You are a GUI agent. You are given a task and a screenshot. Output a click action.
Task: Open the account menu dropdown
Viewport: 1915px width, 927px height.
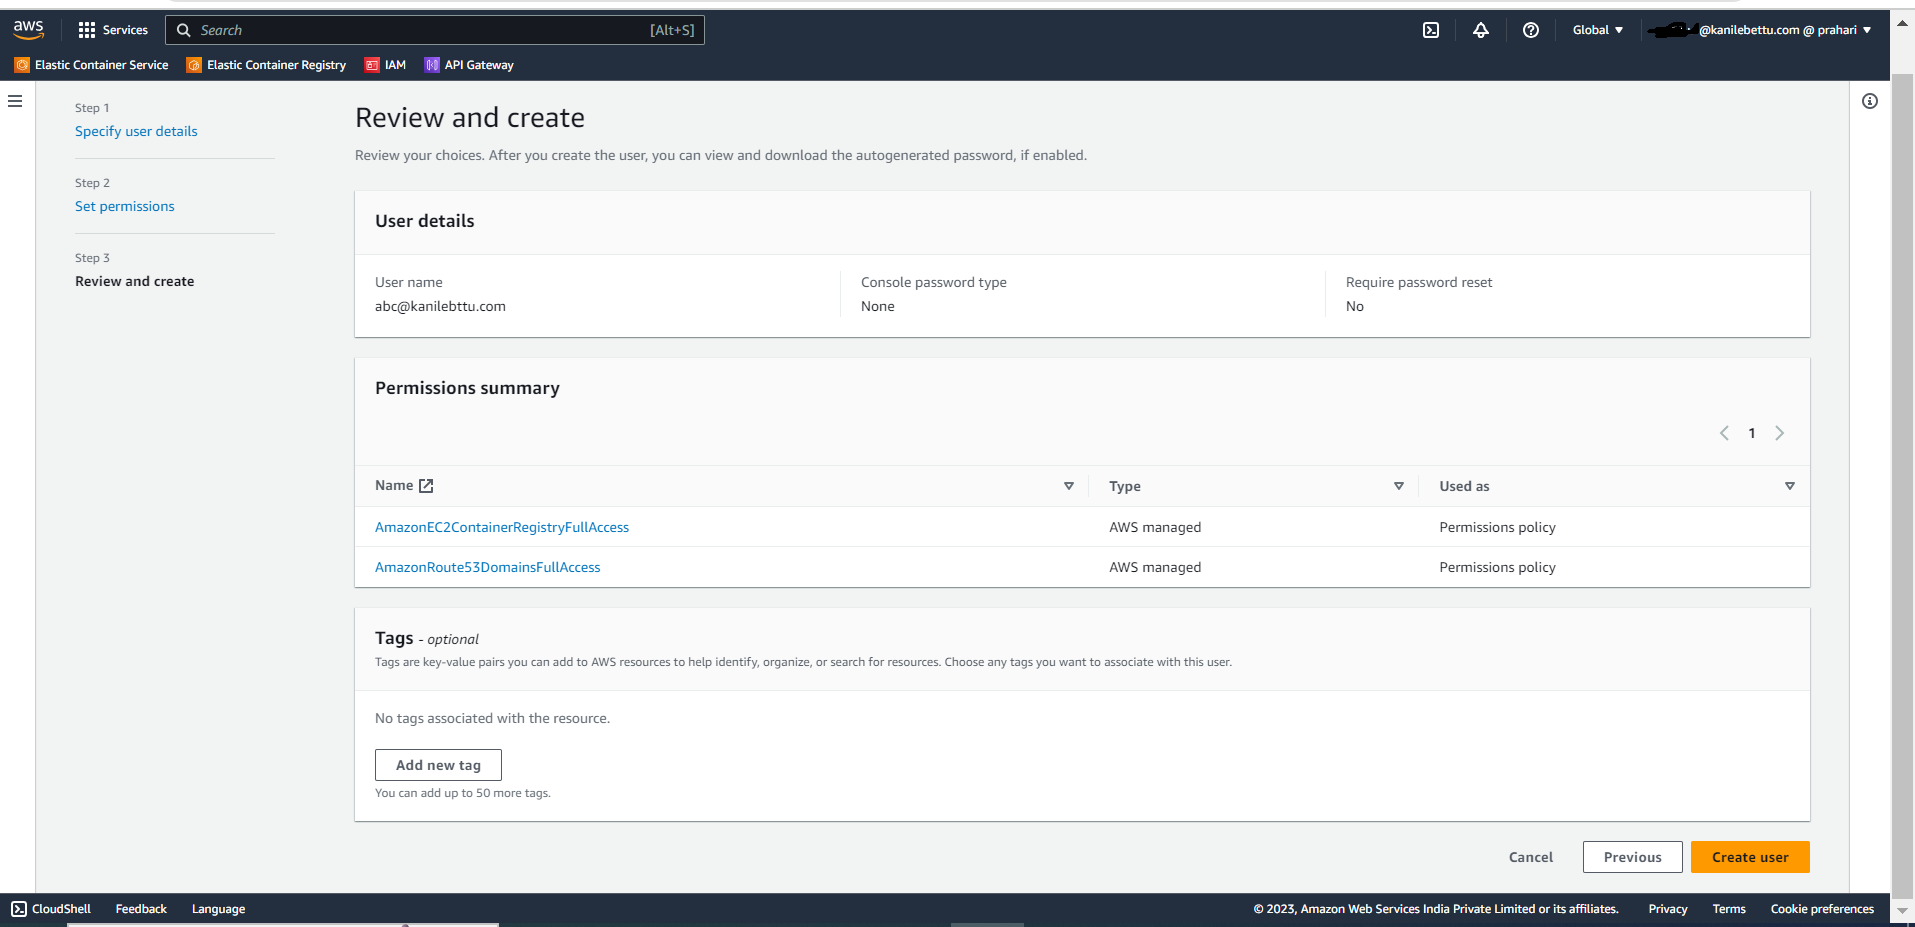click(x=1760, y=30)
